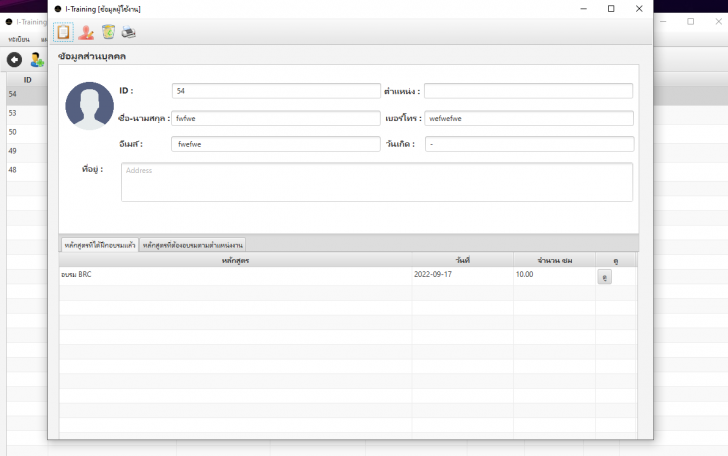
Task: Select row 48 in background list
Action: pyautogui.click(x=27, y=170)
